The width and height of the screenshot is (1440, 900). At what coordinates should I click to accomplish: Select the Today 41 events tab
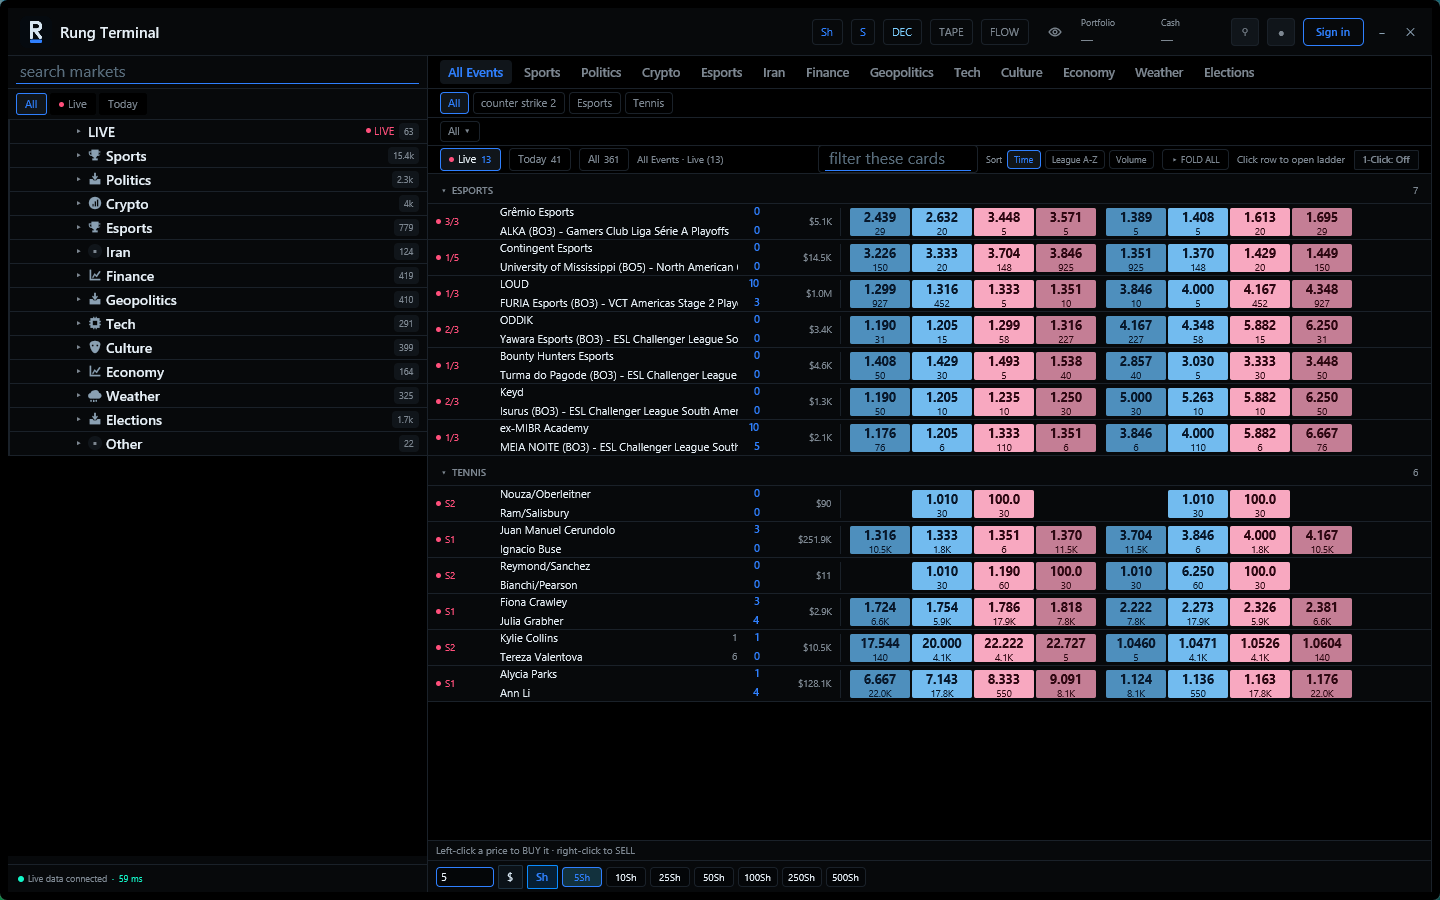[539, 160]
